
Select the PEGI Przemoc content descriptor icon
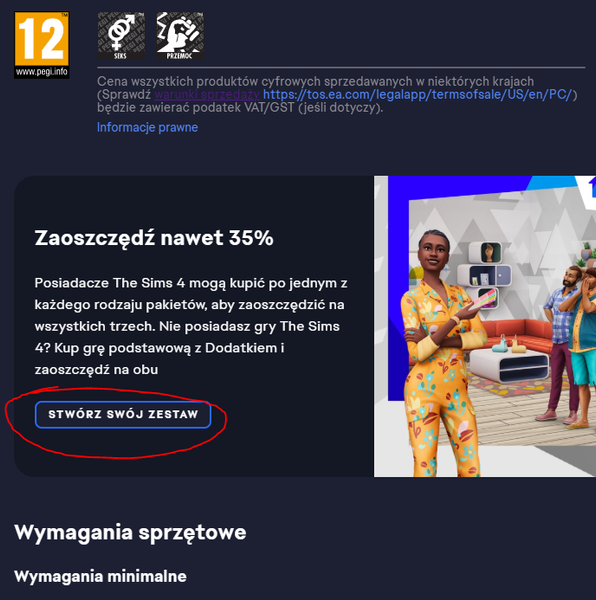point(180,36)
